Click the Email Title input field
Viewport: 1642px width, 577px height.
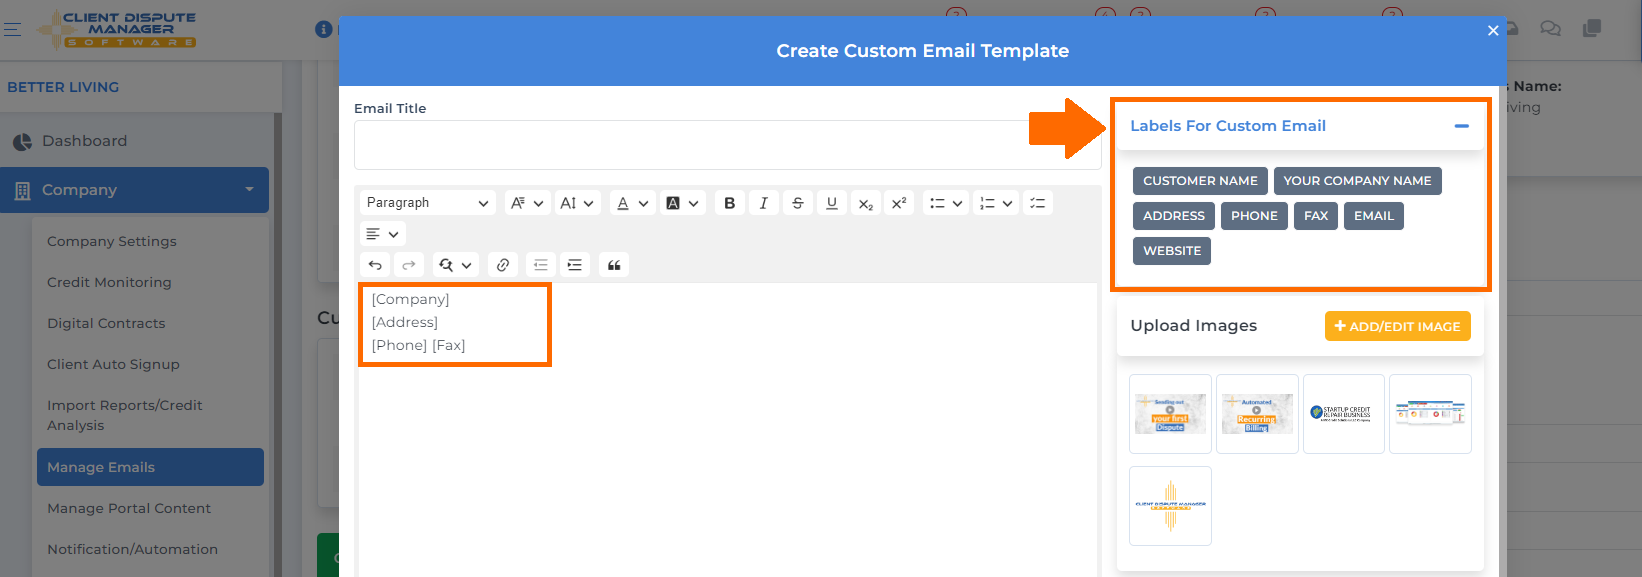727,145
